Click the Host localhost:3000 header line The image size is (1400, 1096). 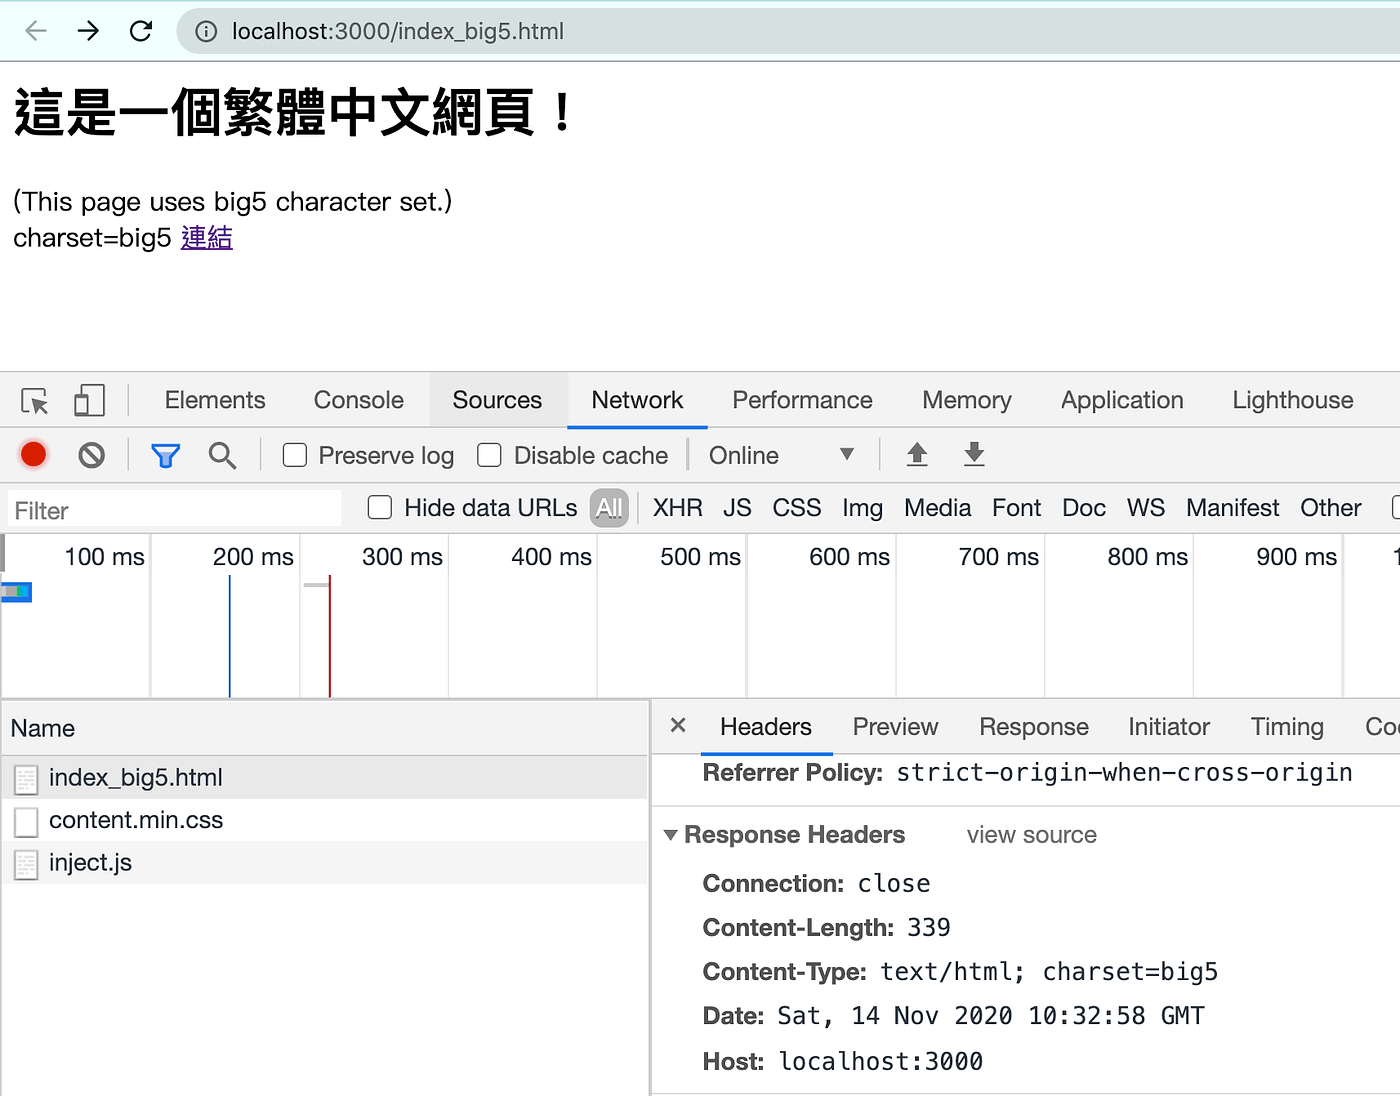[843, 1062]
